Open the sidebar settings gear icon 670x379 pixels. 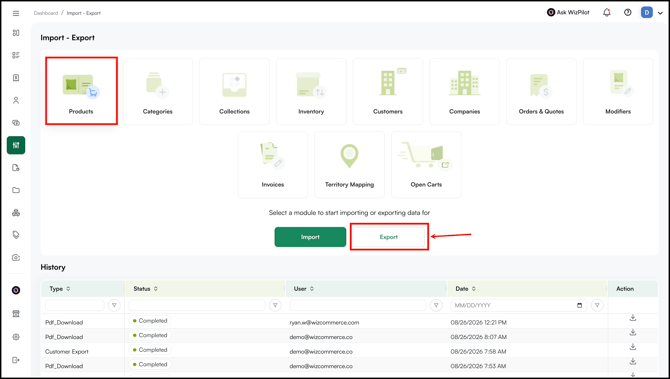(16, 337)
